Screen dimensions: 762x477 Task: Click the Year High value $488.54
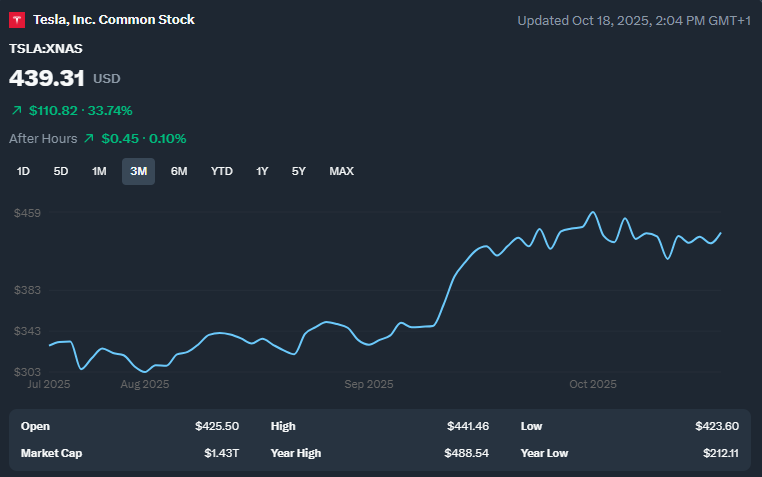click(467, 453)
